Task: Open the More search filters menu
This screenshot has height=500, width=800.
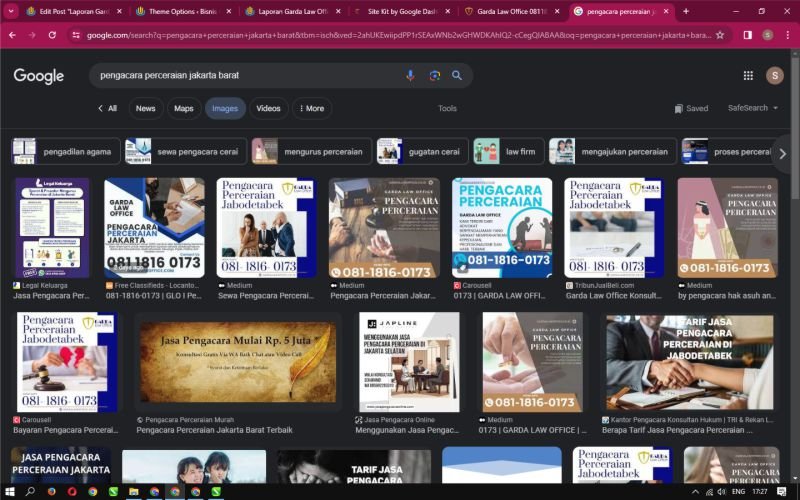Action: pos(311,108)
